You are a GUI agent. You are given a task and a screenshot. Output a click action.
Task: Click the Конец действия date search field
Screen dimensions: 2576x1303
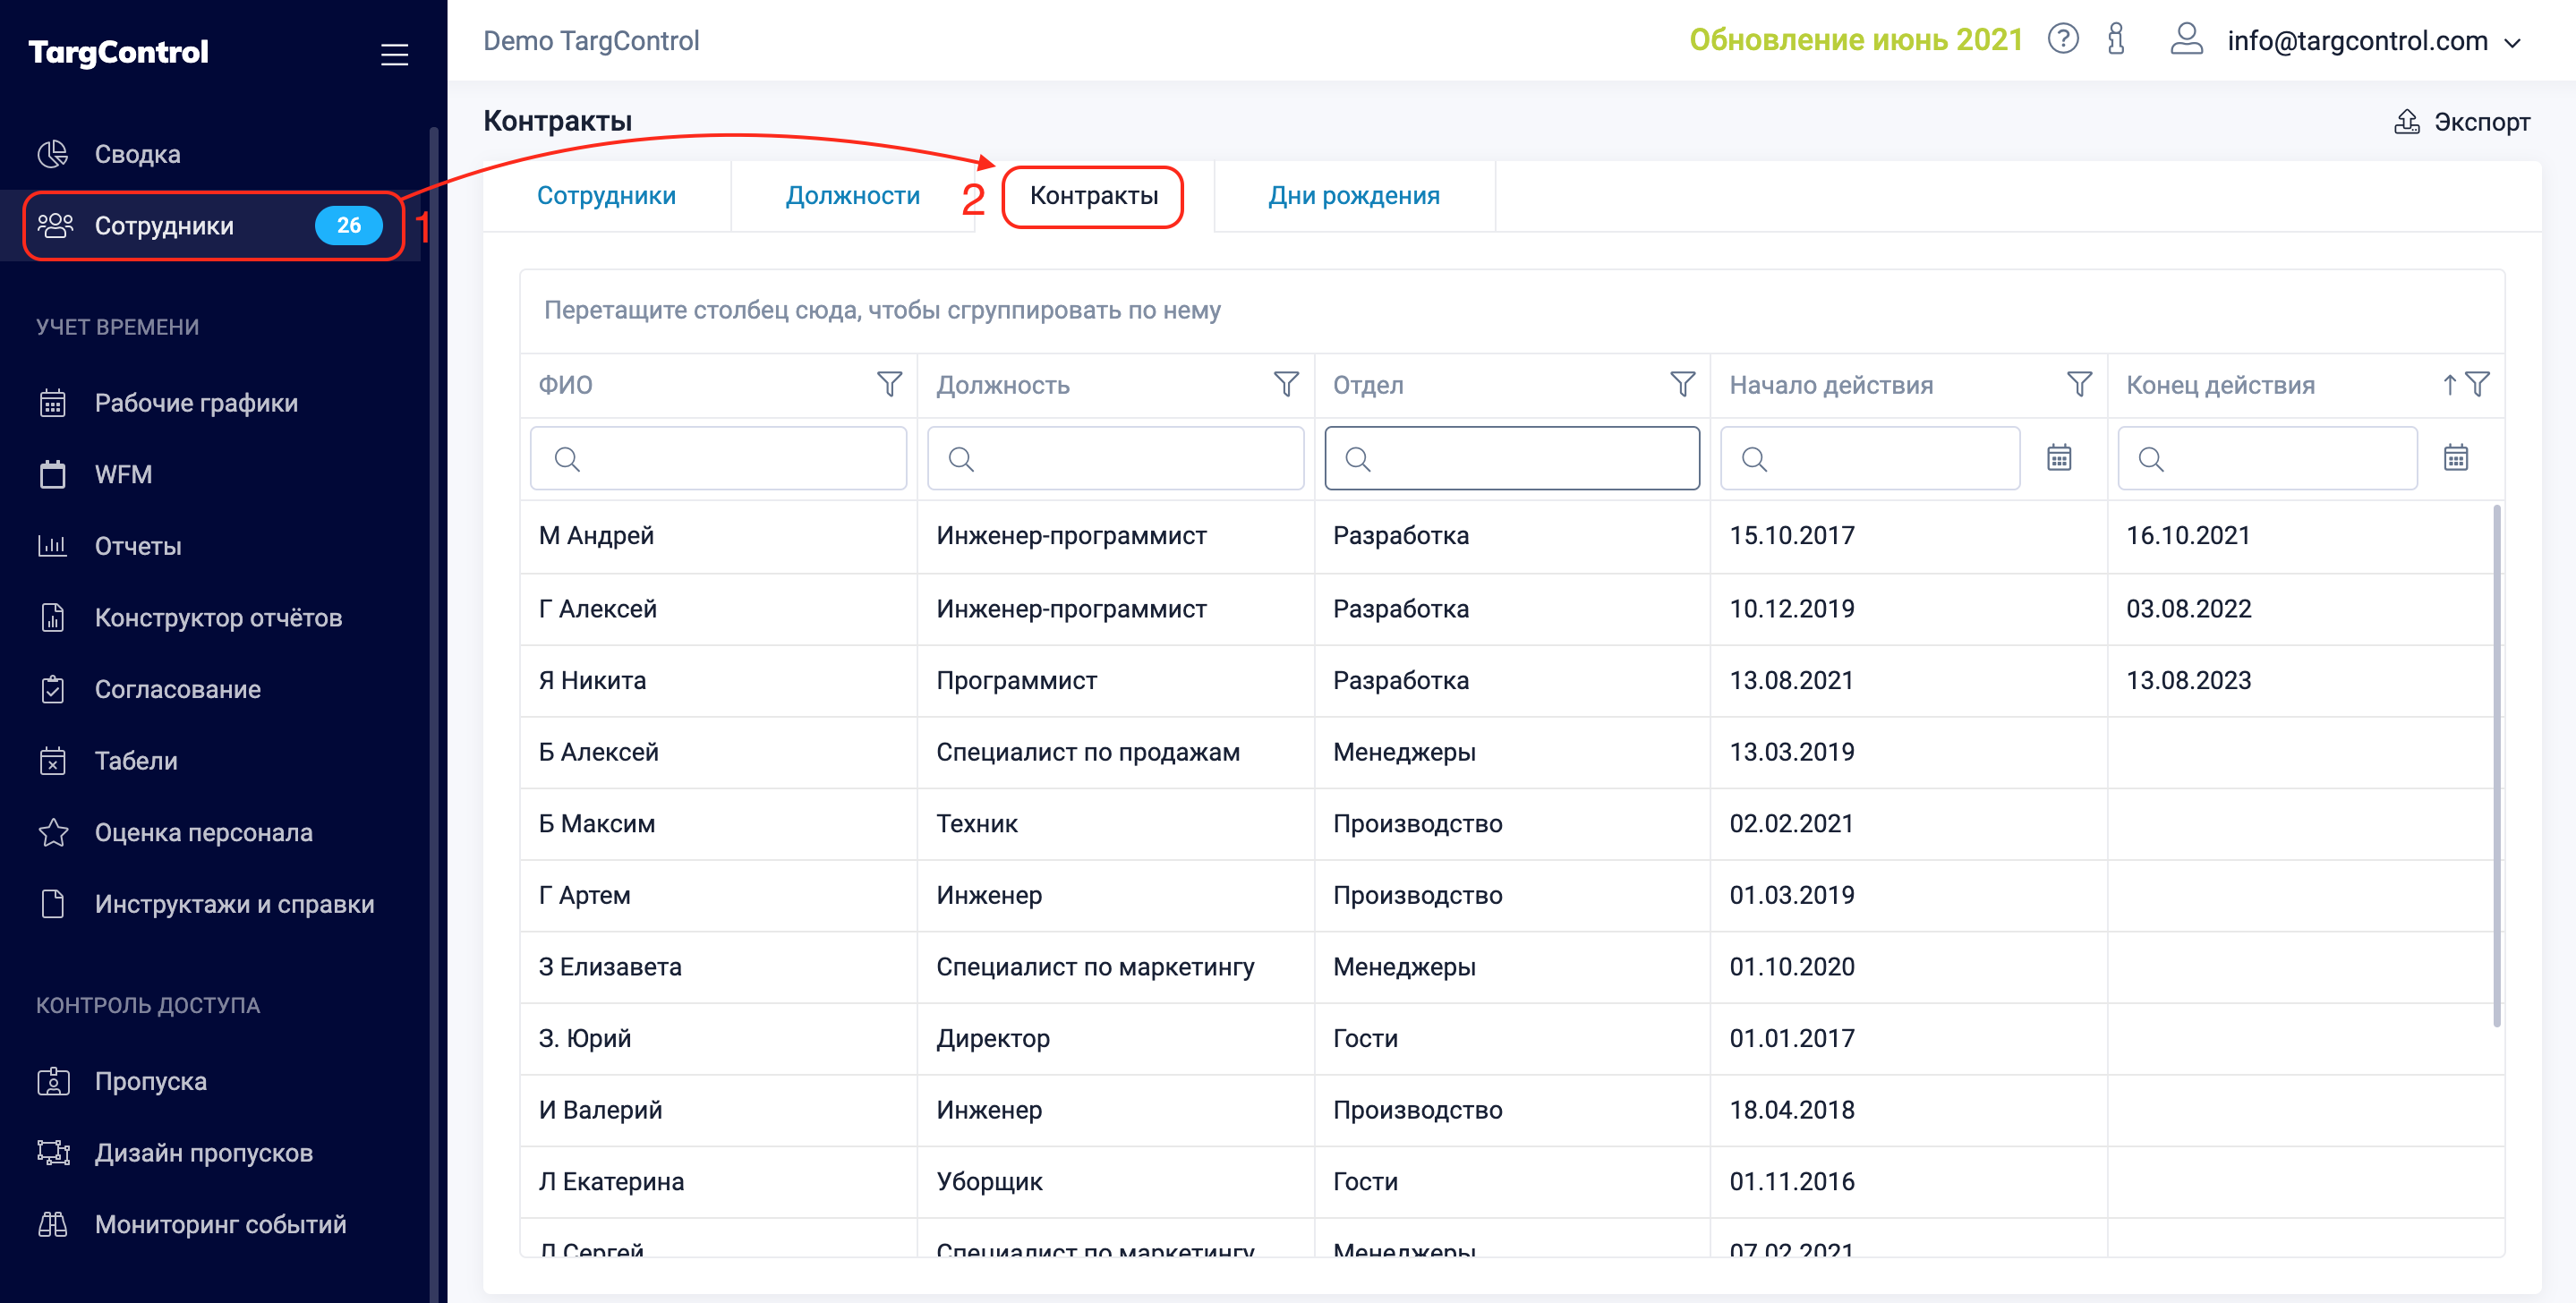[x=2267, y=458]
